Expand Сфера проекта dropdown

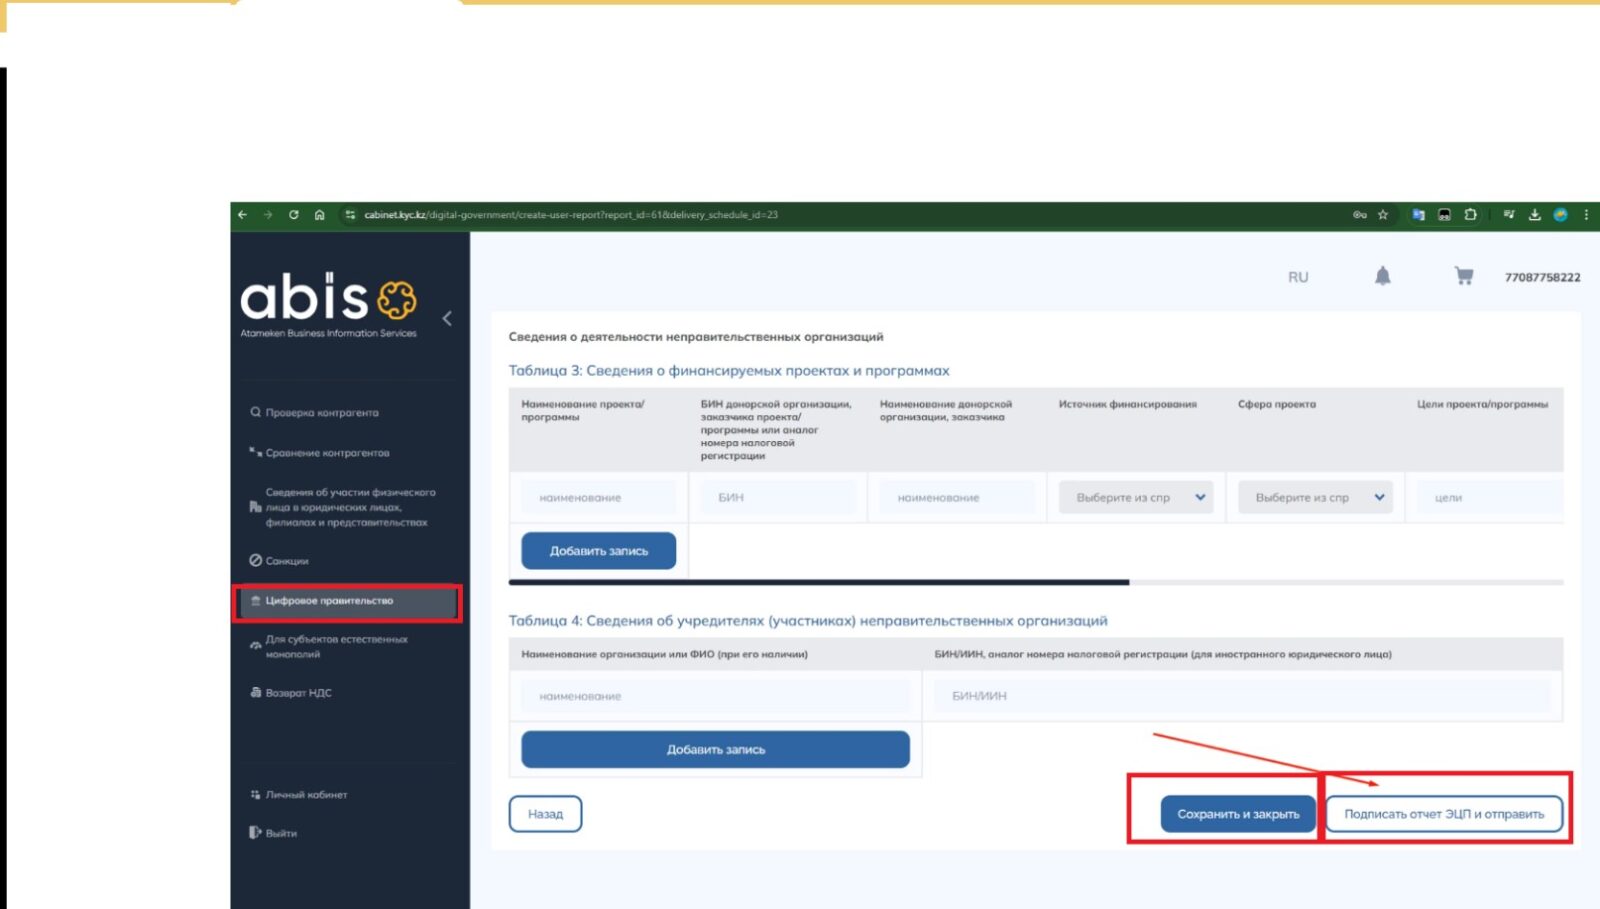click(x=1315, y=497)
